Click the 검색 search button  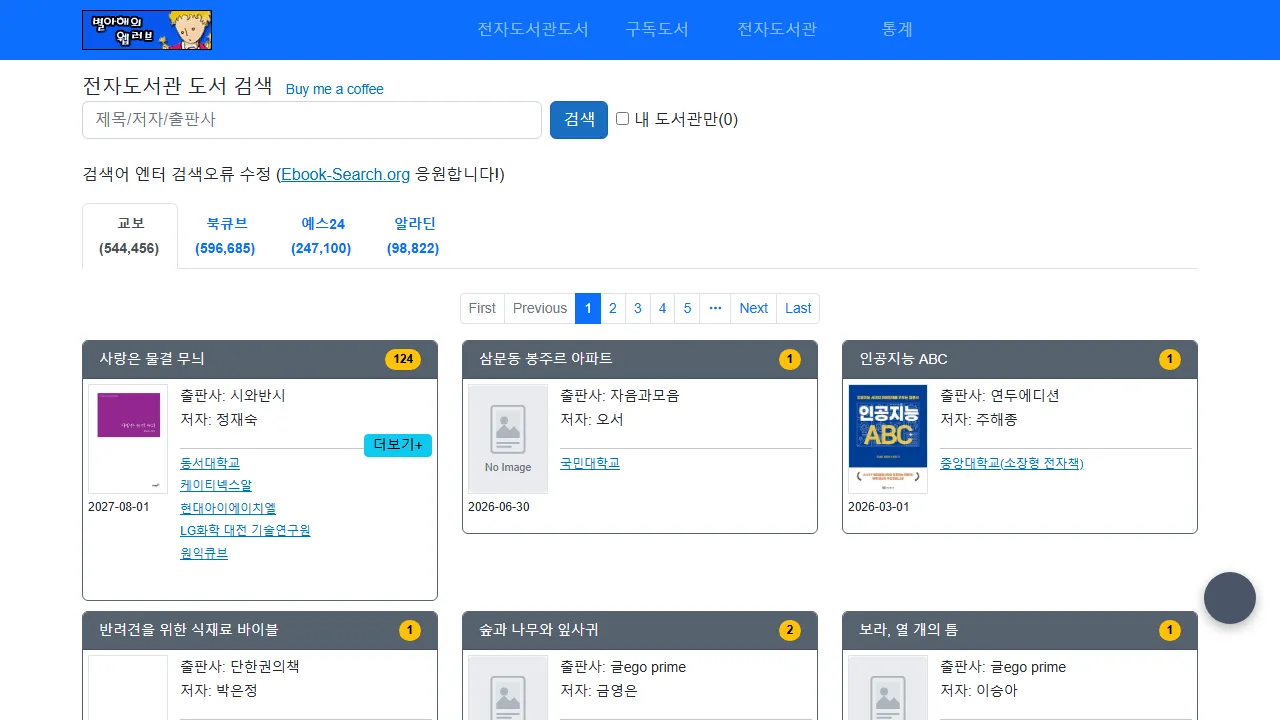(578, 119)
